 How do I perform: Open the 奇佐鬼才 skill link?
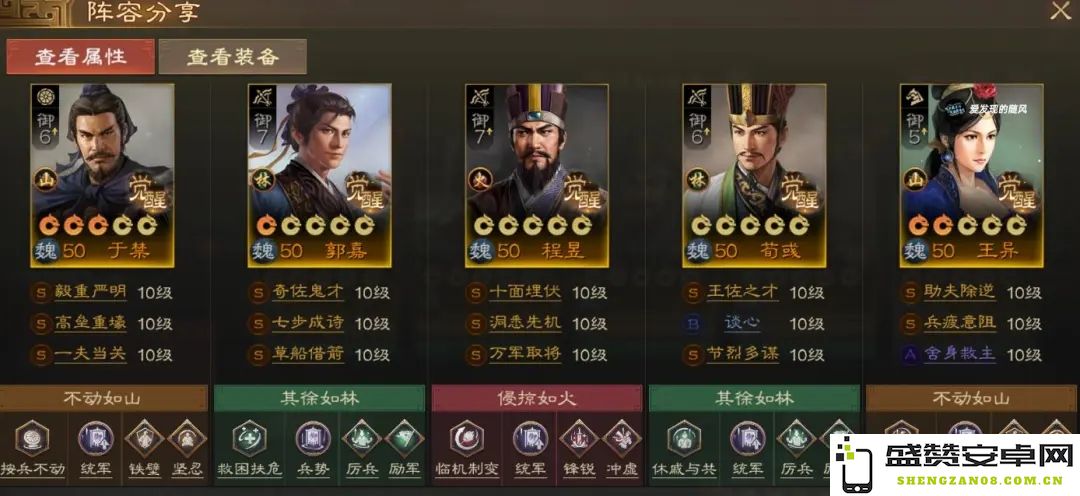[x=307, y=292]
